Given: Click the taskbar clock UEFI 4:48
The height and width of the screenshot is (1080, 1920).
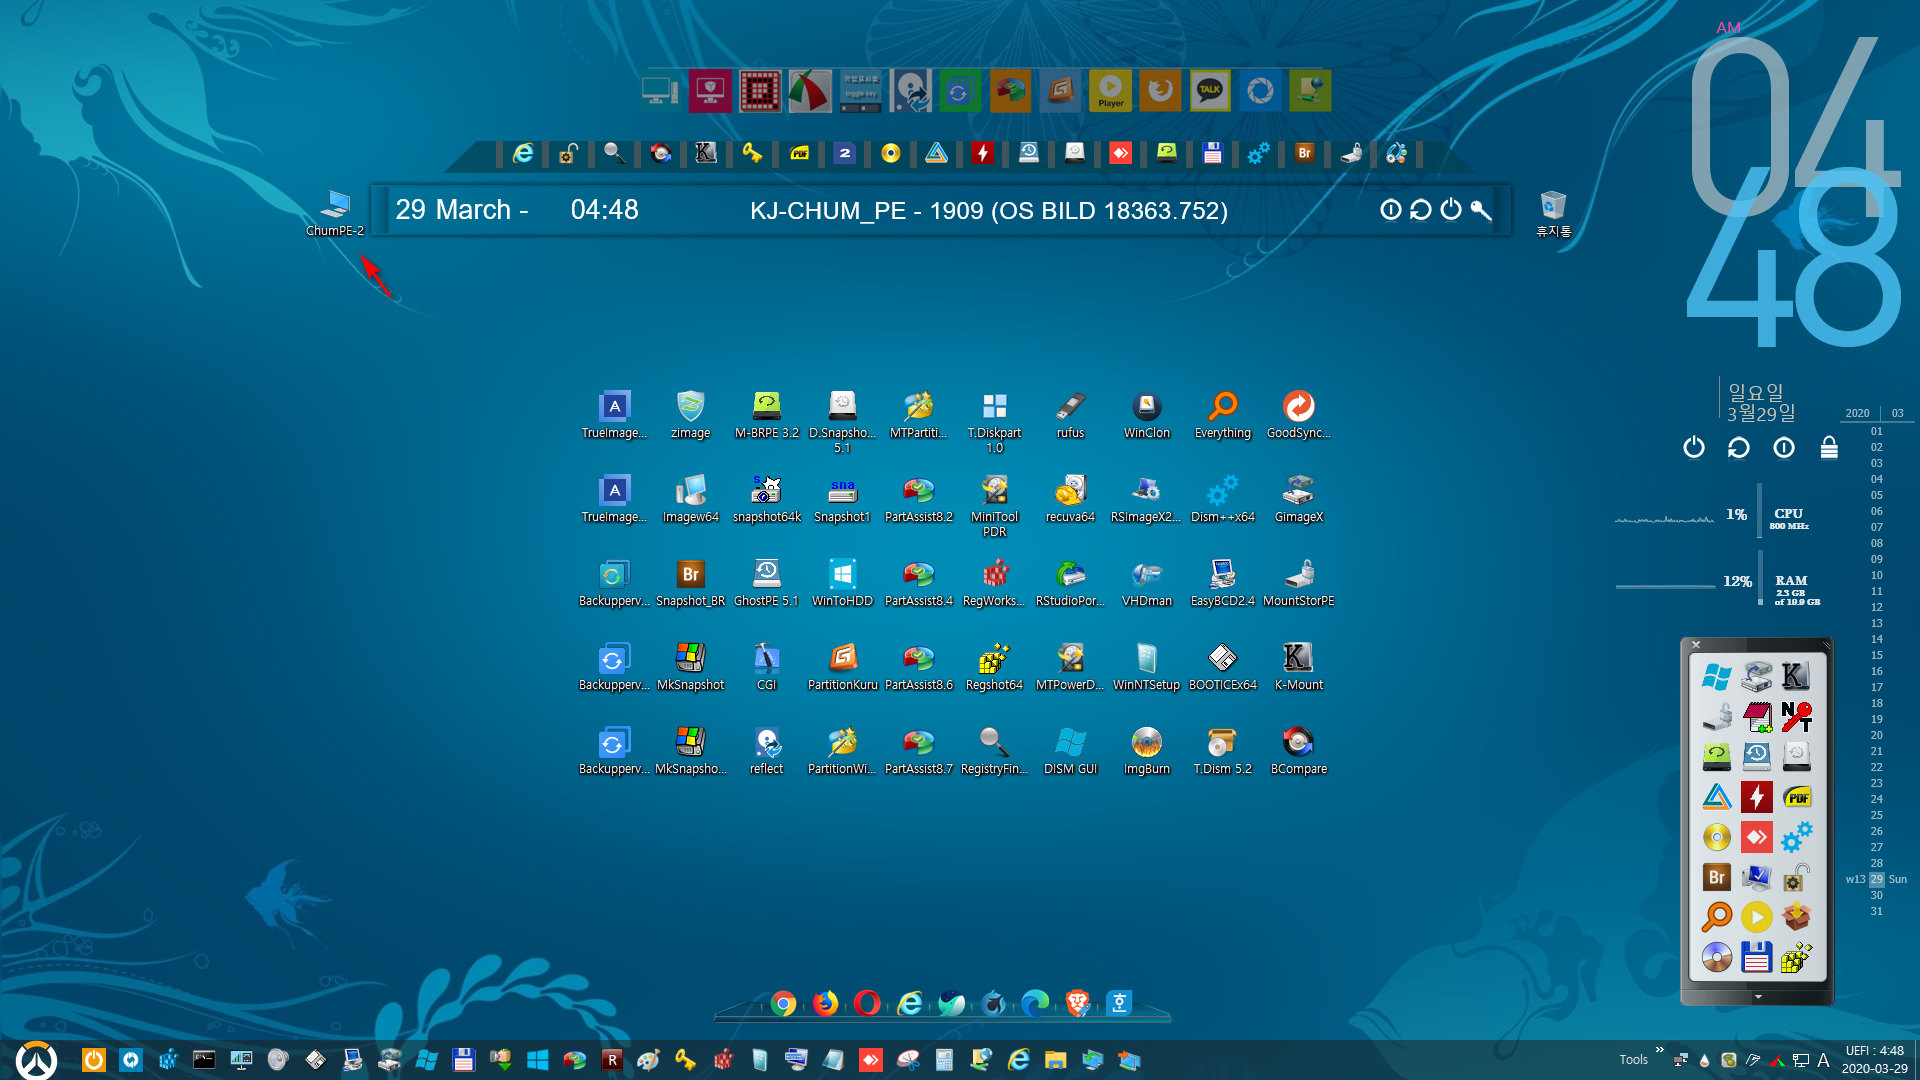Looking at the screenshot, I should [x=1874, y=1060].
